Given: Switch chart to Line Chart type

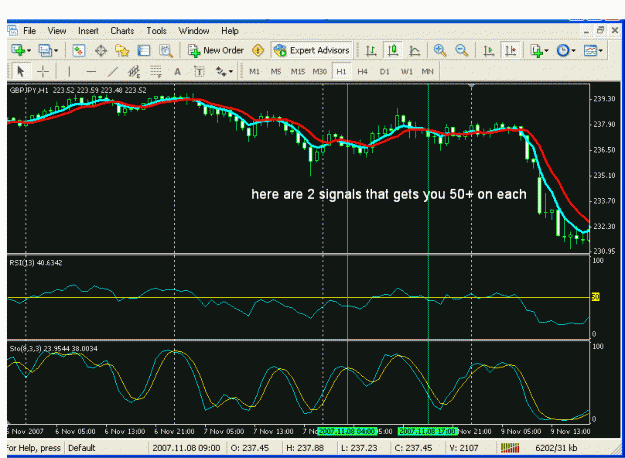Looking at the screenshot, I should (x=415, y=51).
